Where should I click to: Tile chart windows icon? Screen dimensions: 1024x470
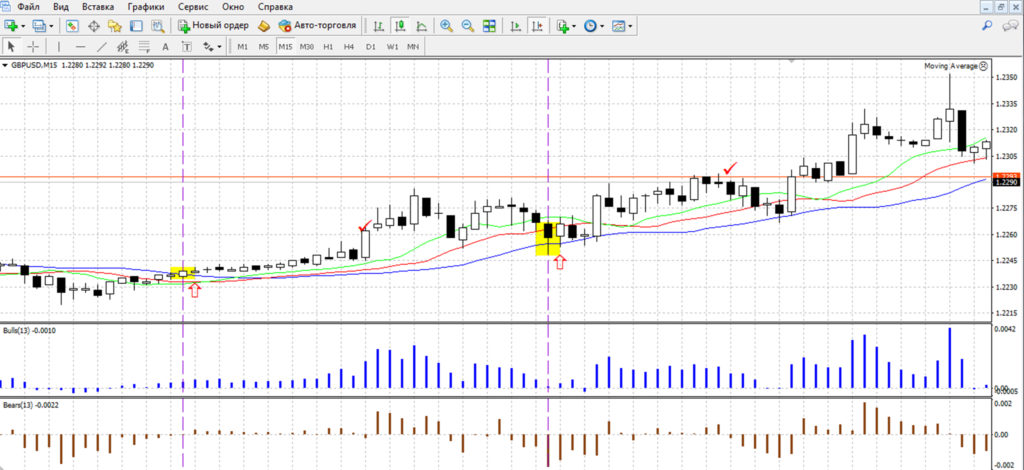pos(489,26)
